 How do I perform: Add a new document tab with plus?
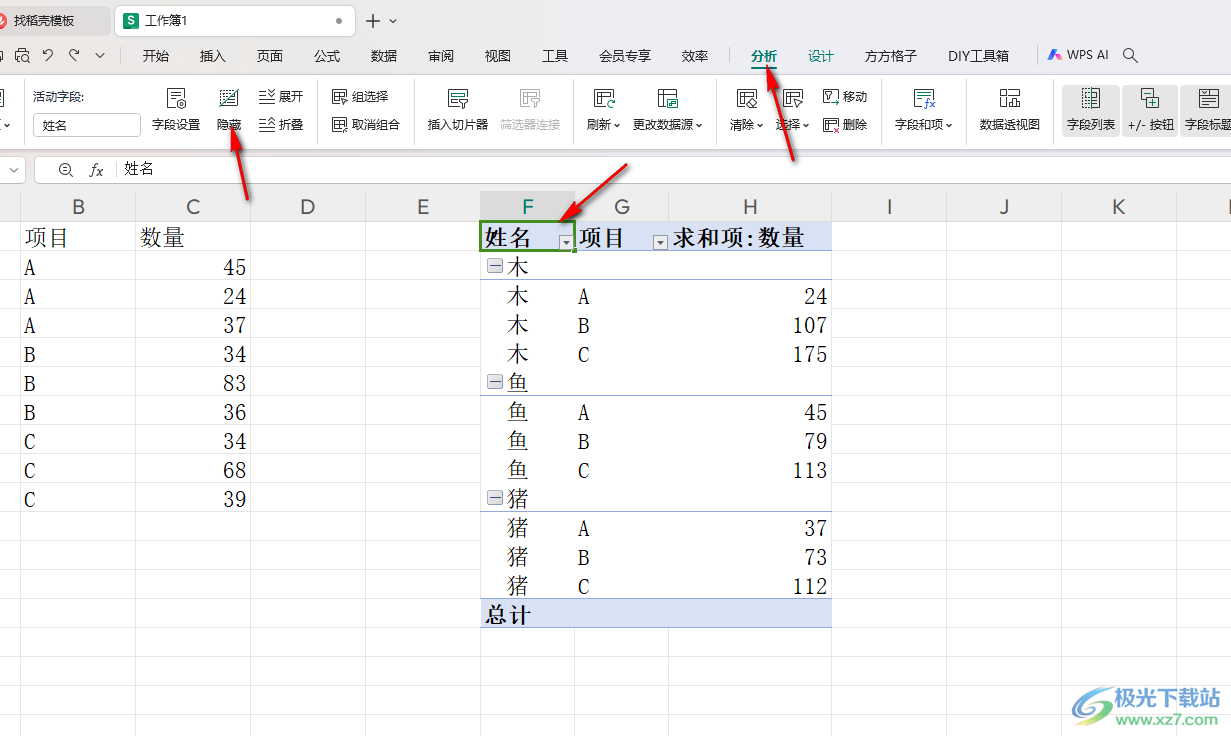pyautogui.click(x=373, y=21)
